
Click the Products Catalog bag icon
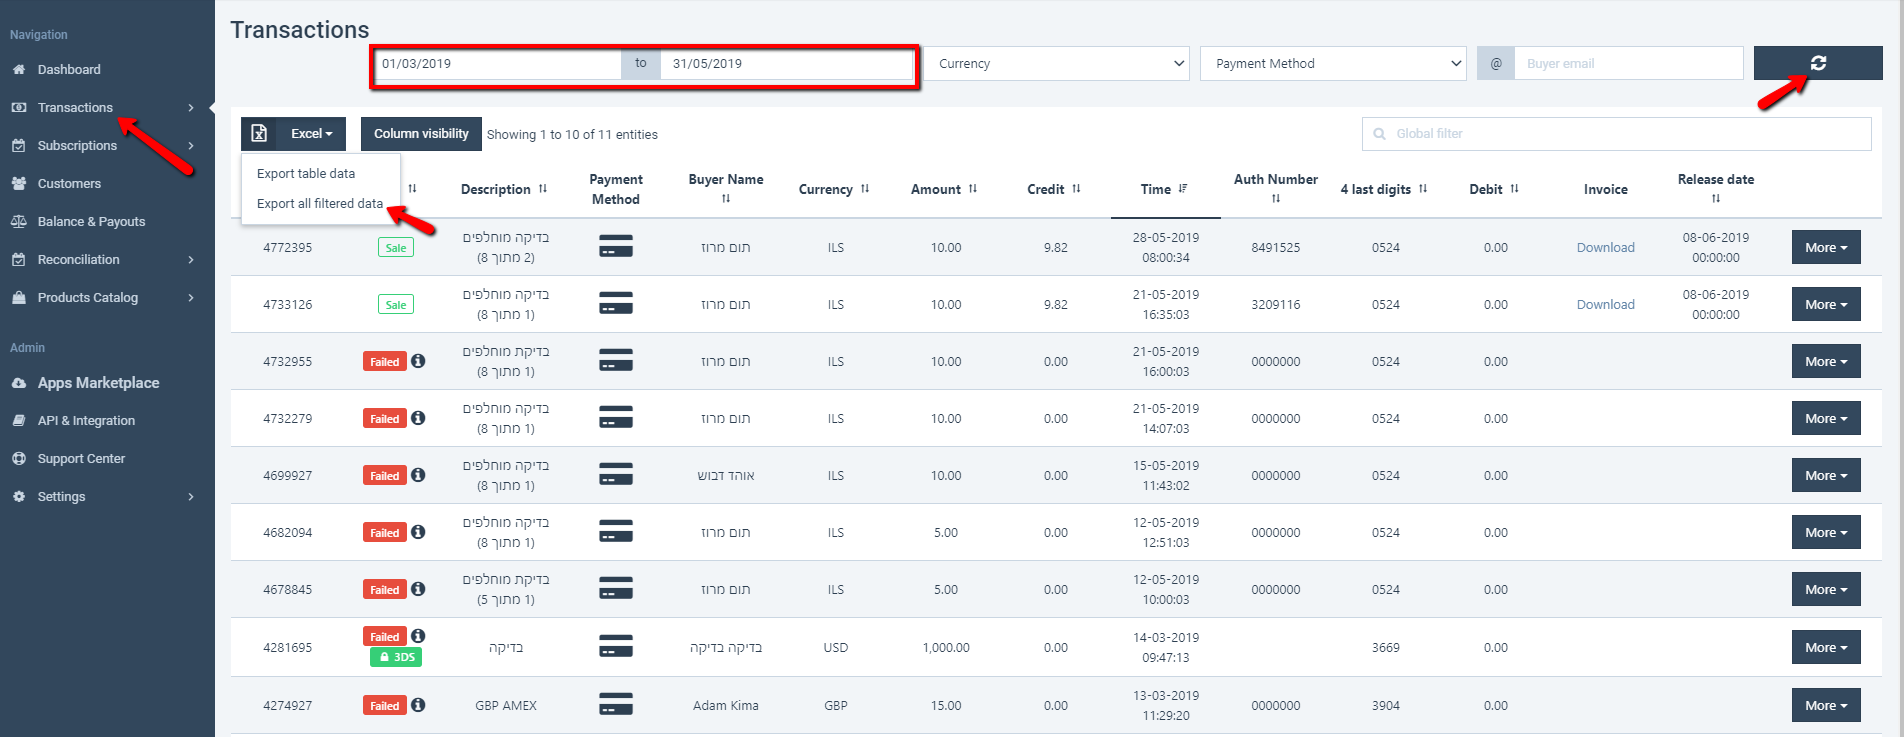coord(19,298)
